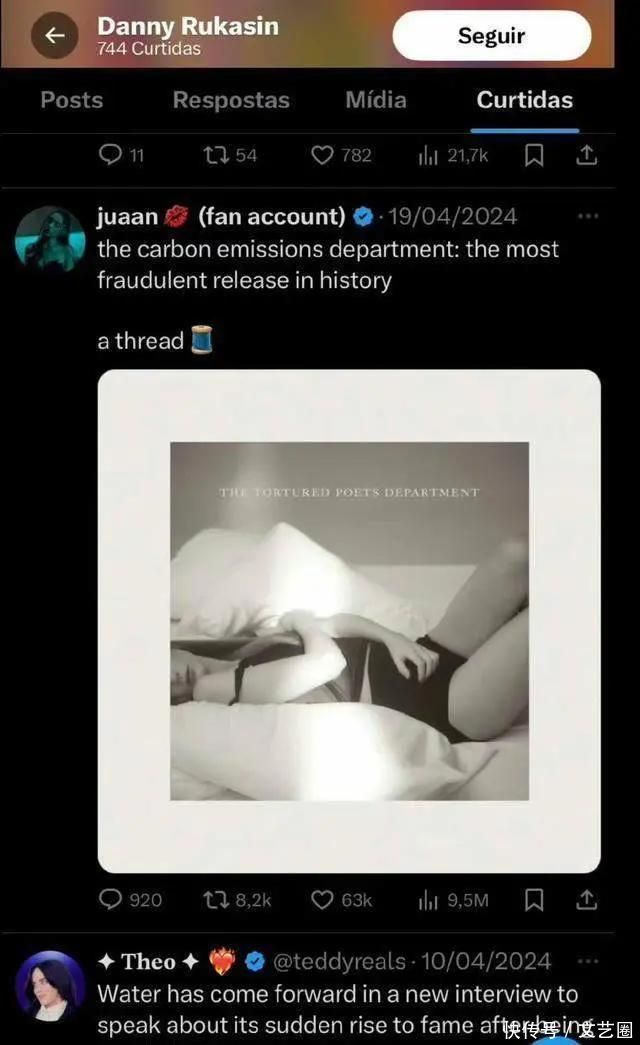Open juaan fan account profile picture
640x1045 pixels.
50,238
